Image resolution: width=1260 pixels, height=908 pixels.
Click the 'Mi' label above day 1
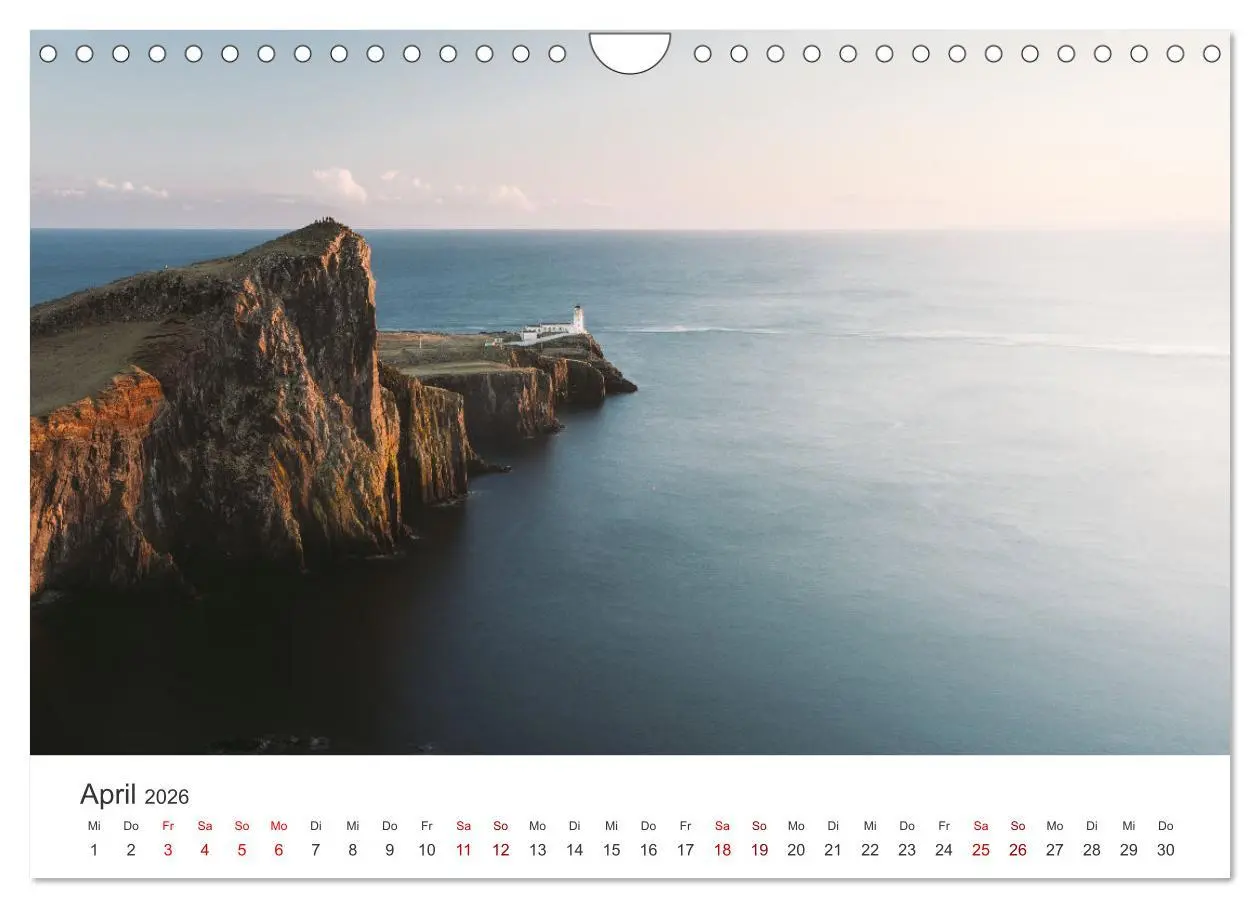tap(94, 826)
